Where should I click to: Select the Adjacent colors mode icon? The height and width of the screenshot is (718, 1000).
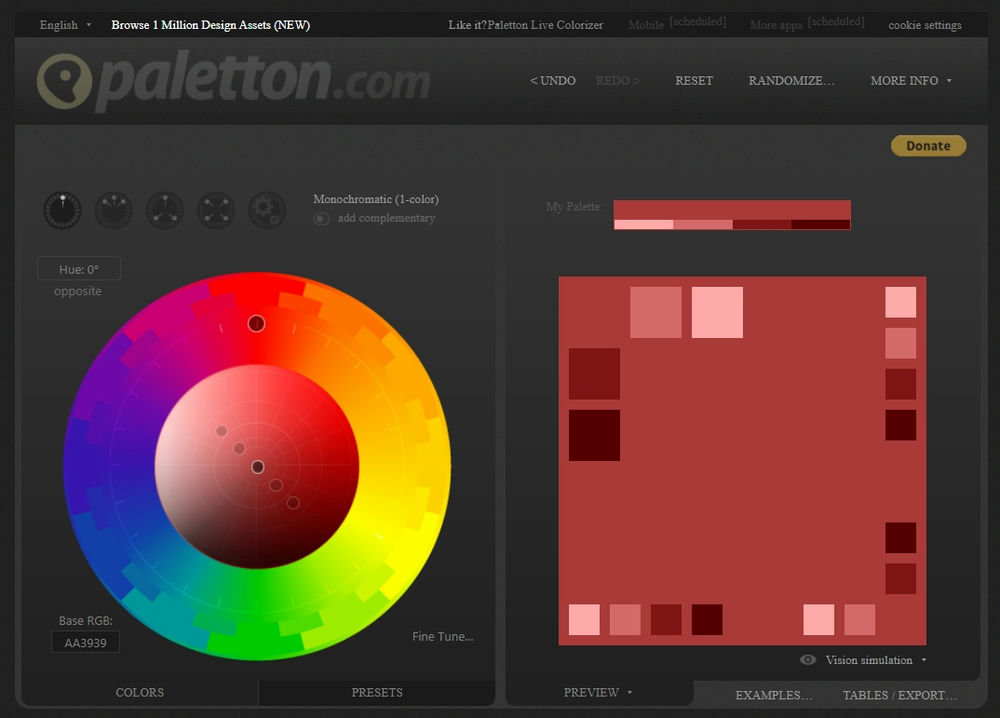(113, 211)
